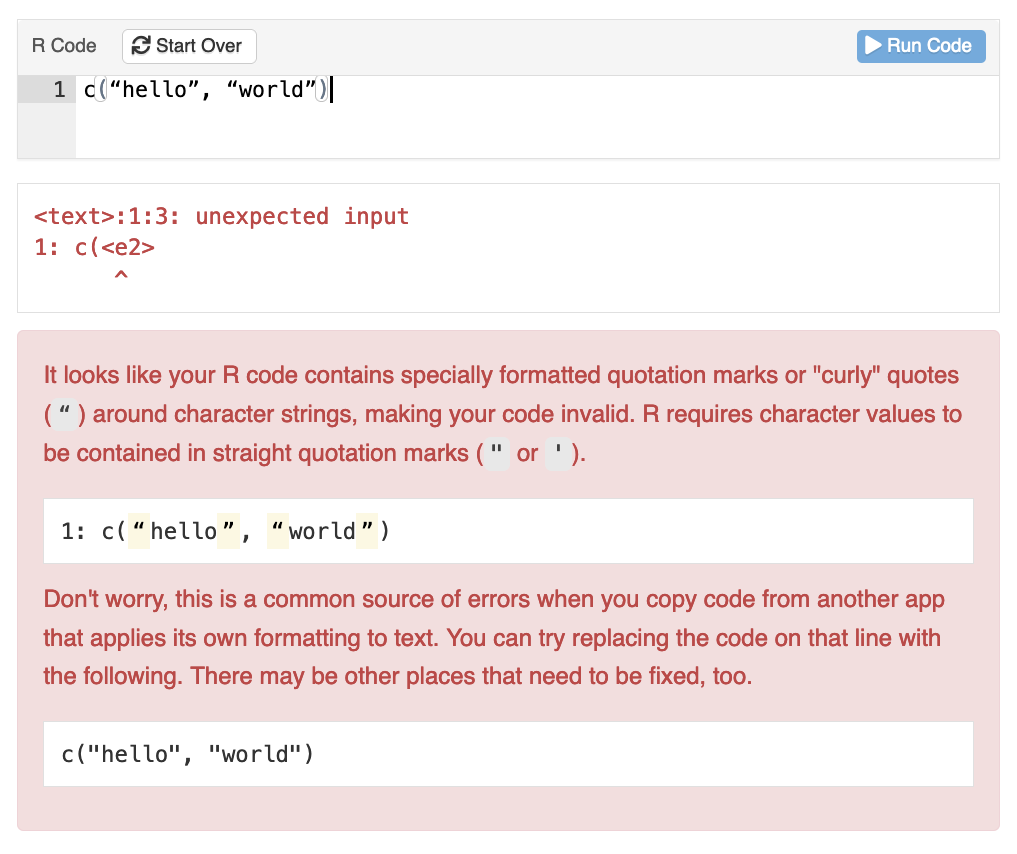The width and height of the screenshot is (1017, 854).
Task: Click the highlighted curly quote before hello
Action: [138, 530]
